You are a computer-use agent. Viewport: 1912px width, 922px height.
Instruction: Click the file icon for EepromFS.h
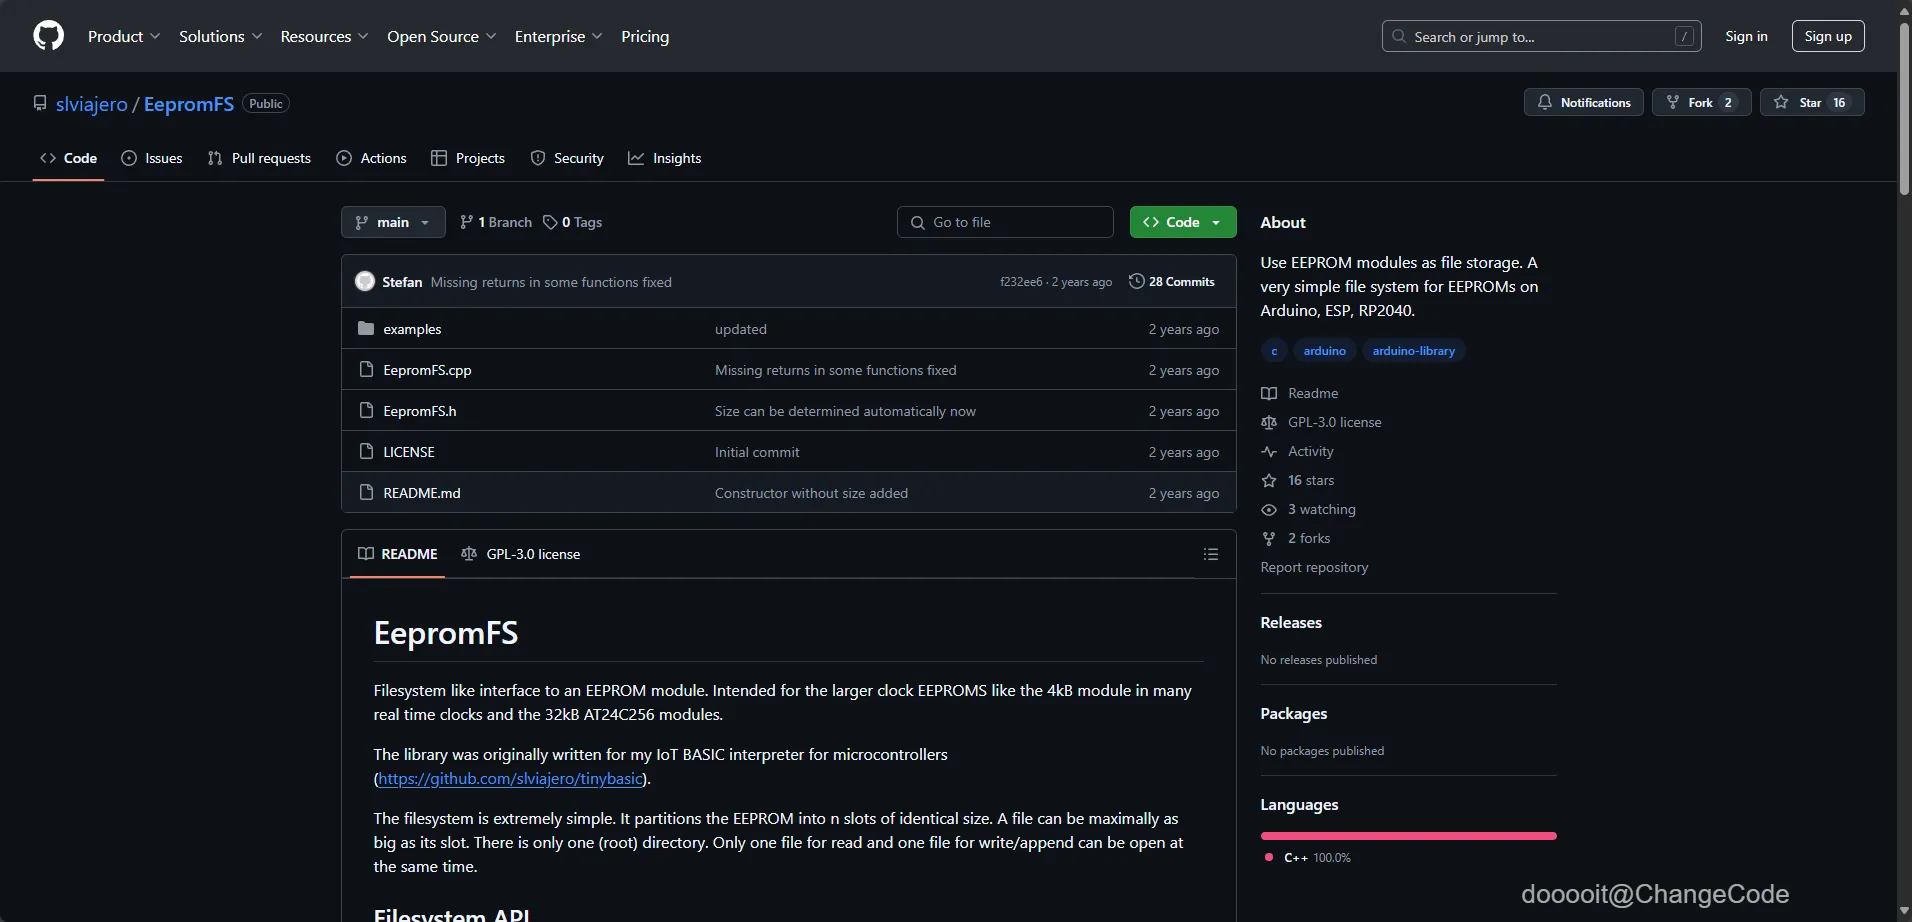tap(366, 410)
